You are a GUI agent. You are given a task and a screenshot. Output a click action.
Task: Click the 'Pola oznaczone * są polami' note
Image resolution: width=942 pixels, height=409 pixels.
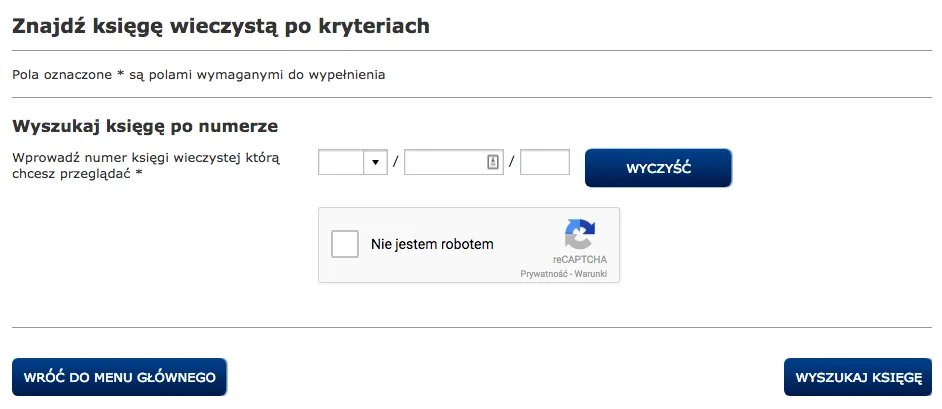tap(199, 75)
